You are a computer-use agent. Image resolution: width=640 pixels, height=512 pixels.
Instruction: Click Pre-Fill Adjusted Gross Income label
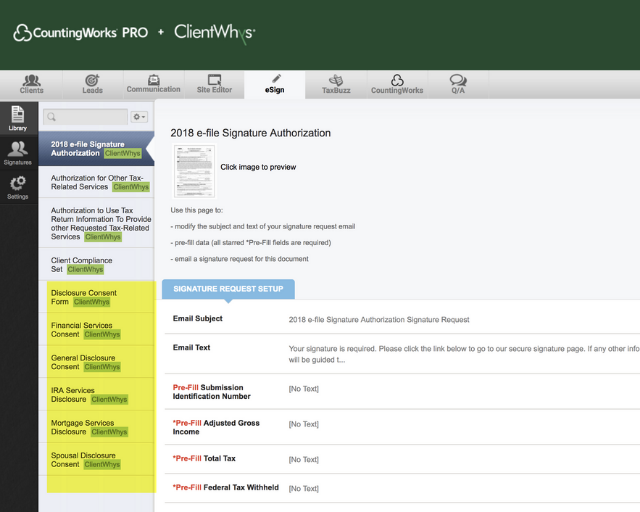coord(216,427)
